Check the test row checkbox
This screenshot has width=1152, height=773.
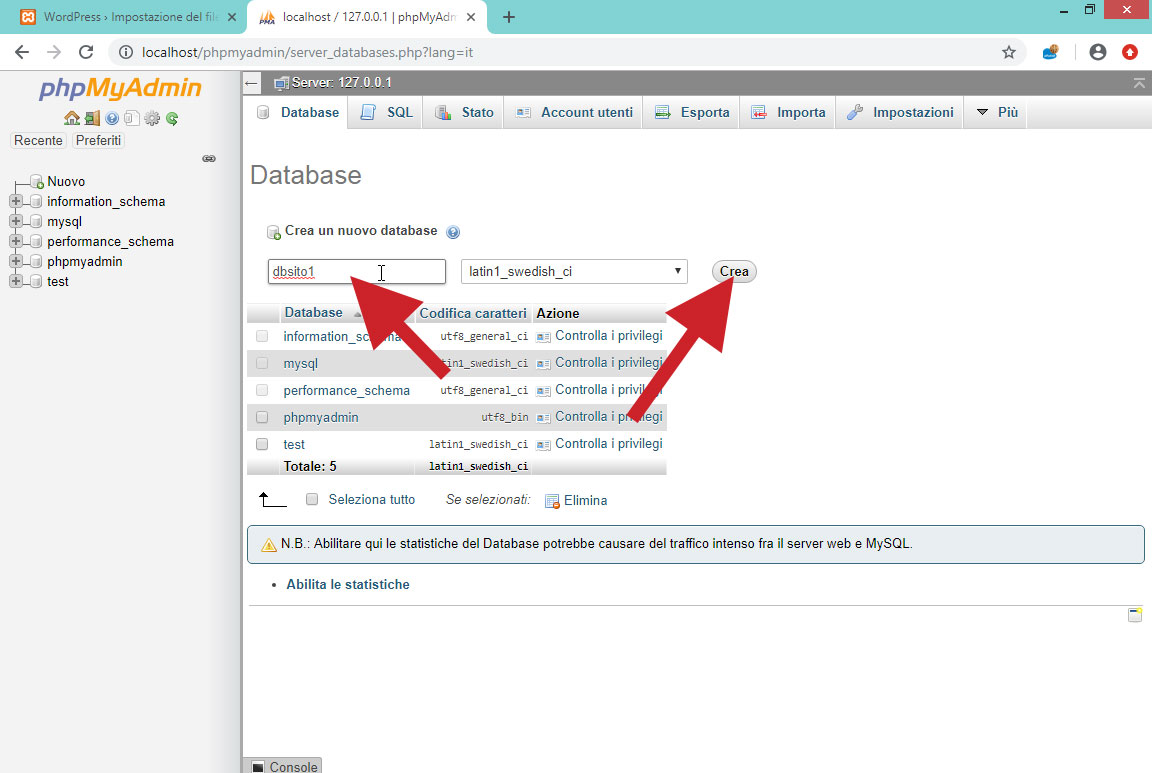click(262, 444)
